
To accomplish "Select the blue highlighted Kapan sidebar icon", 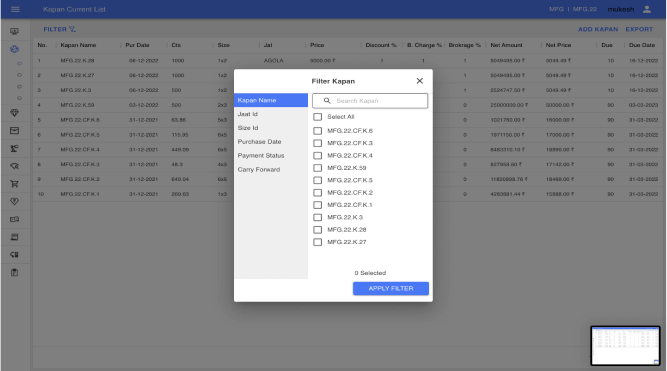I will coord(14,49).
